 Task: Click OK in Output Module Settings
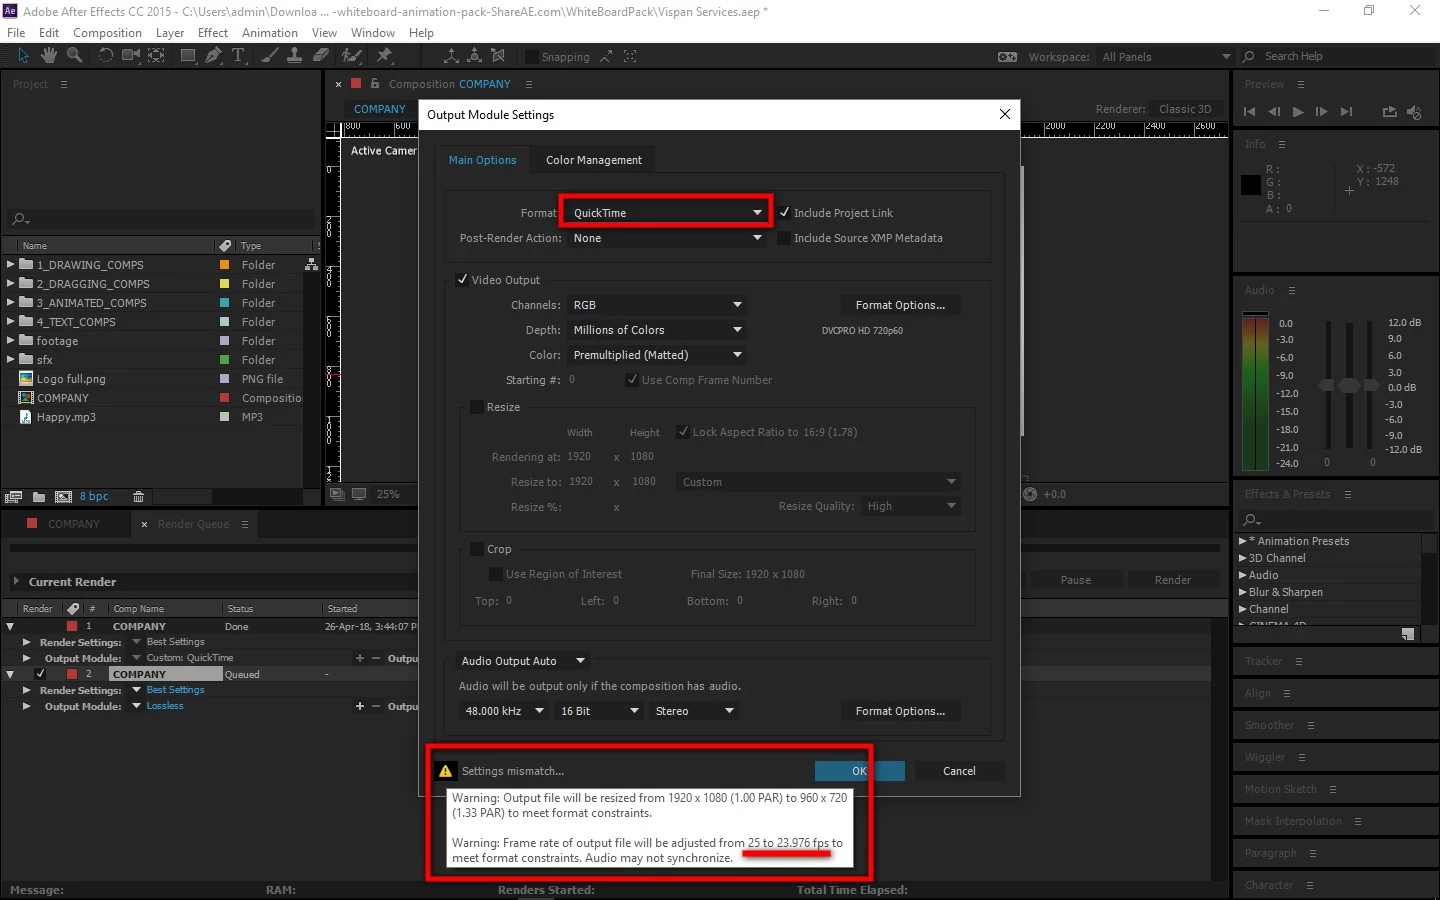click(x=859, y=771)
